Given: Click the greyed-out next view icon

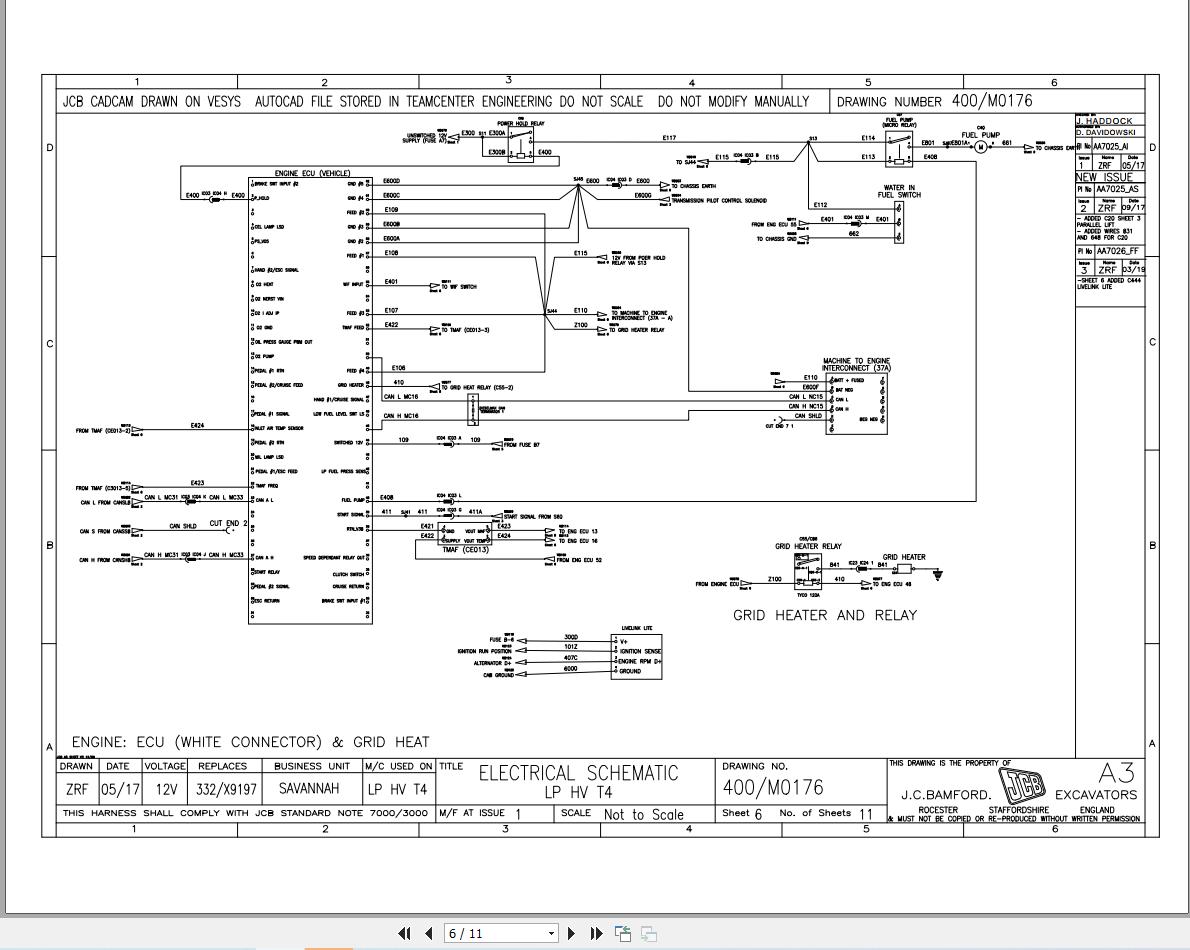Looking at the screenshot, I should click(x=649, y=933).
